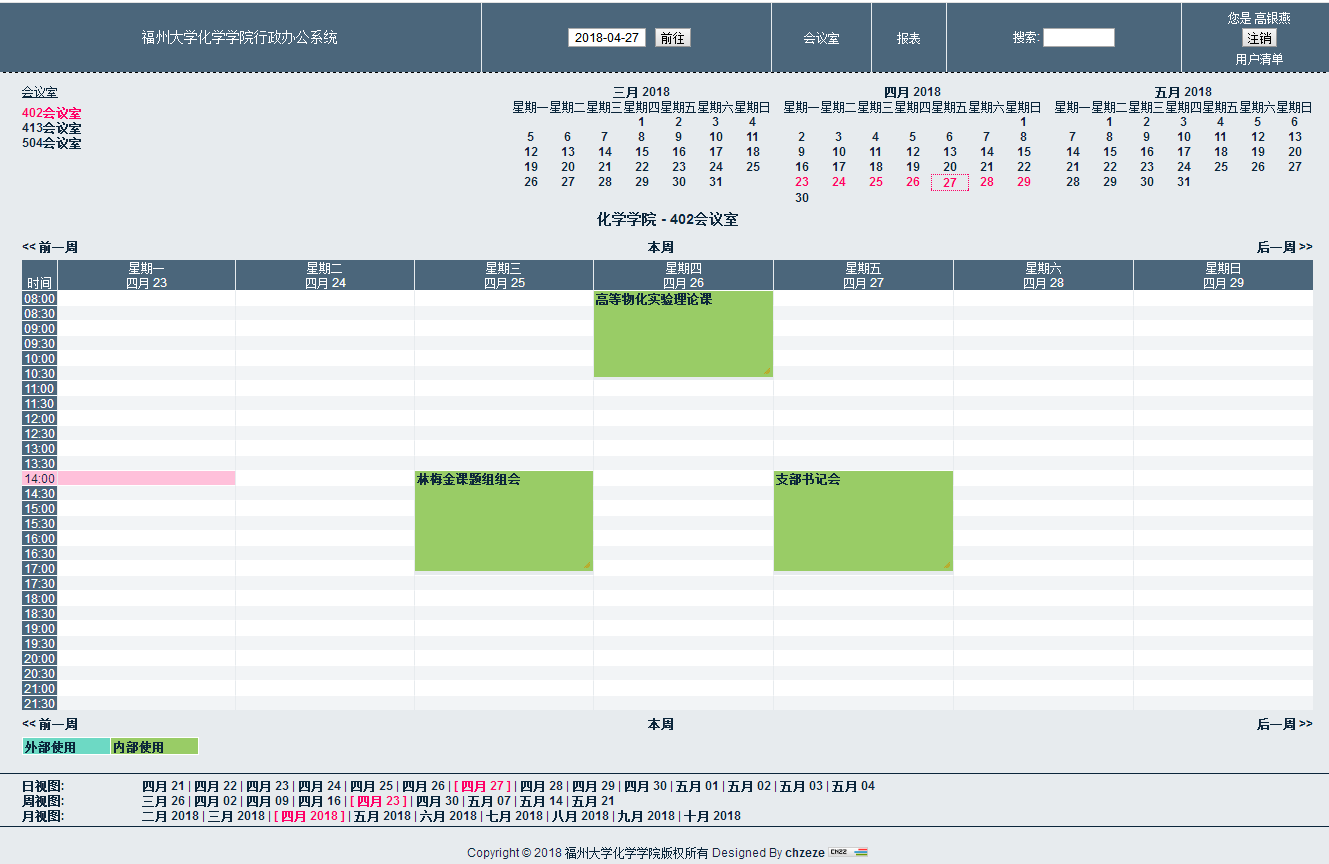Go to previous week via top 前一周 link
The width and height of the screenshot is (1329, 864).
click(50, 247)
